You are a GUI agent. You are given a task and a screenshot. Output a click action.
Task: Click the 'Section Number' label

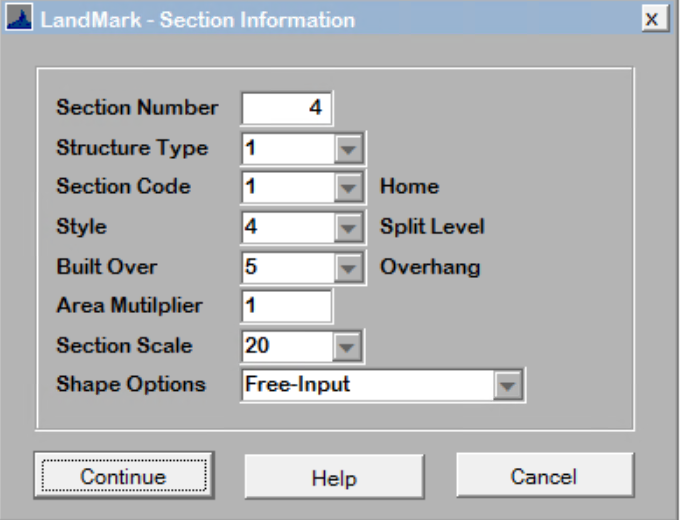click(x=137, y=107)
